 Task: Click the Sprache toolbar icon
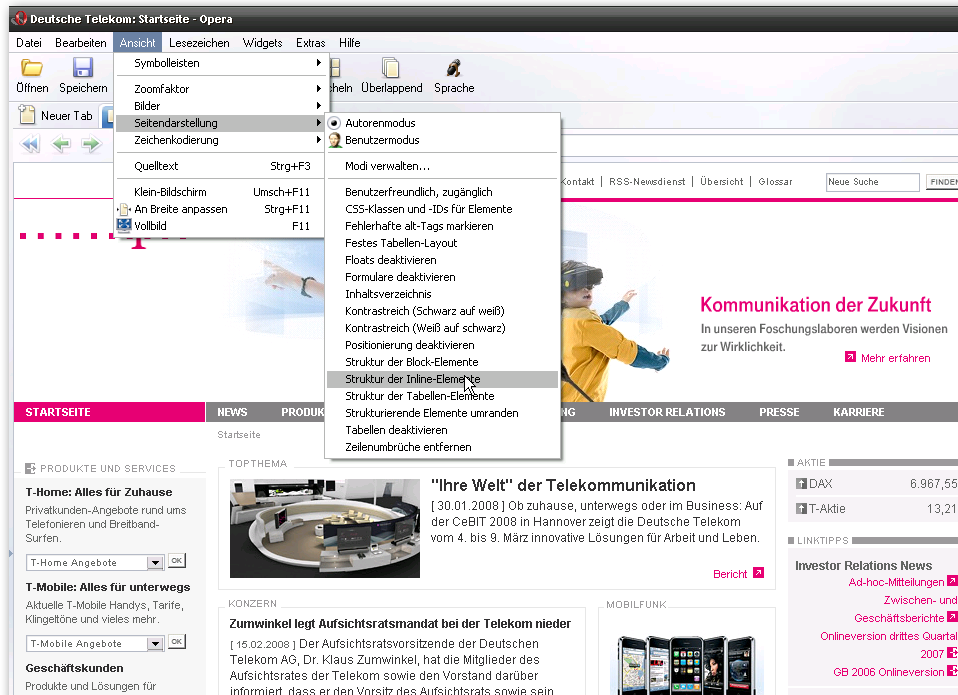click(453, 68)
